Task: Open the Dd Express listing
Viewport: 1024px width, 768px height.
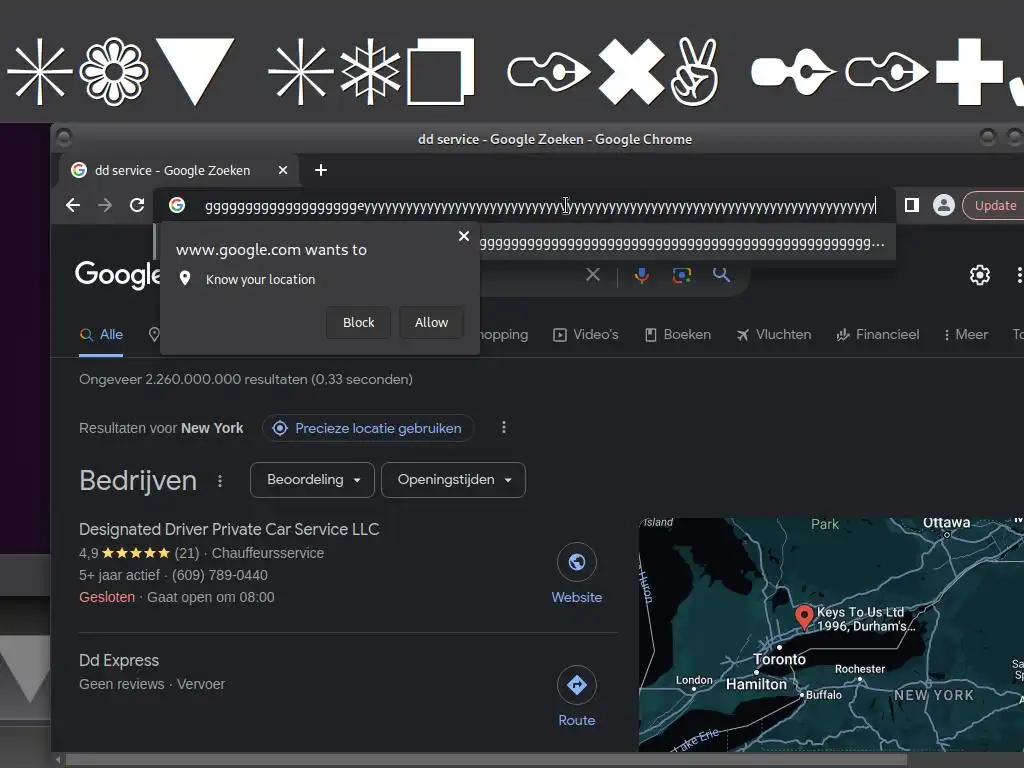Action: (x=119, y=660)
